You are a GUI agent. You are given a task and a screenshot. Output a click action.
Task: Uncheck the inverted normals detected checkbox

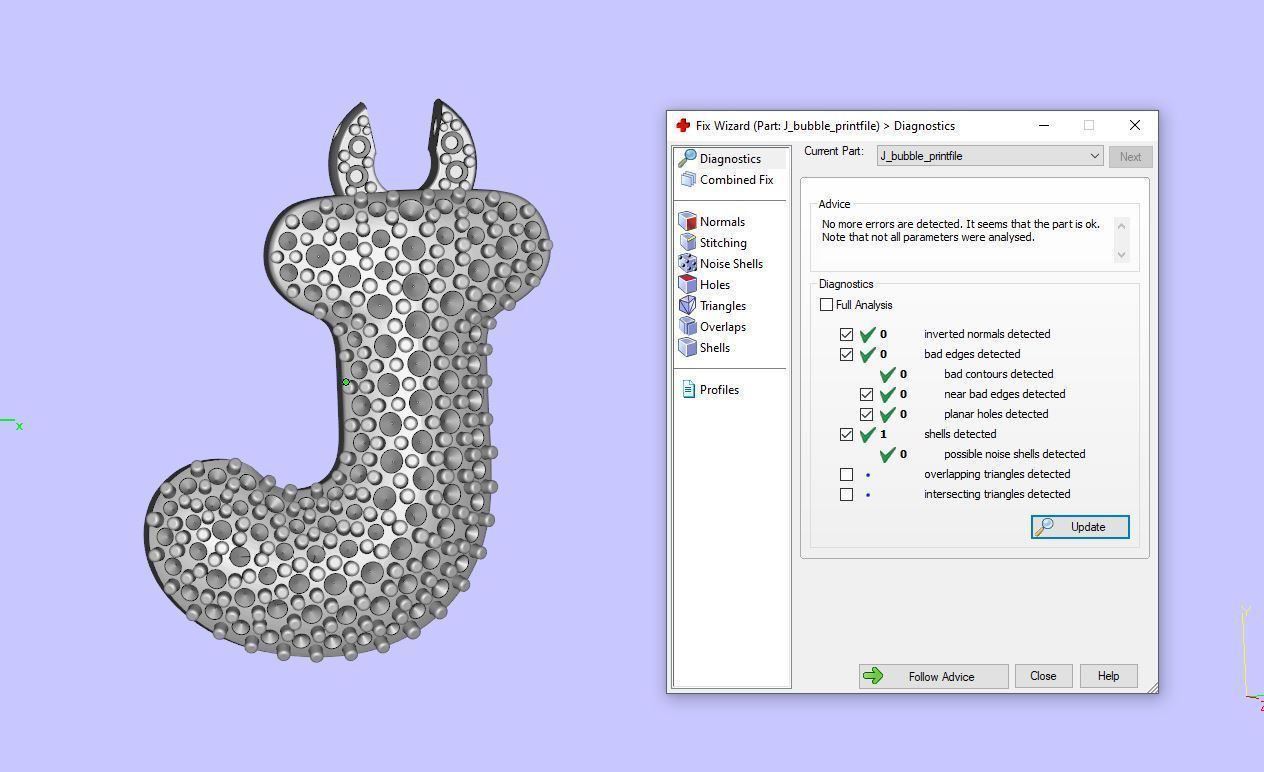point(847,334)
